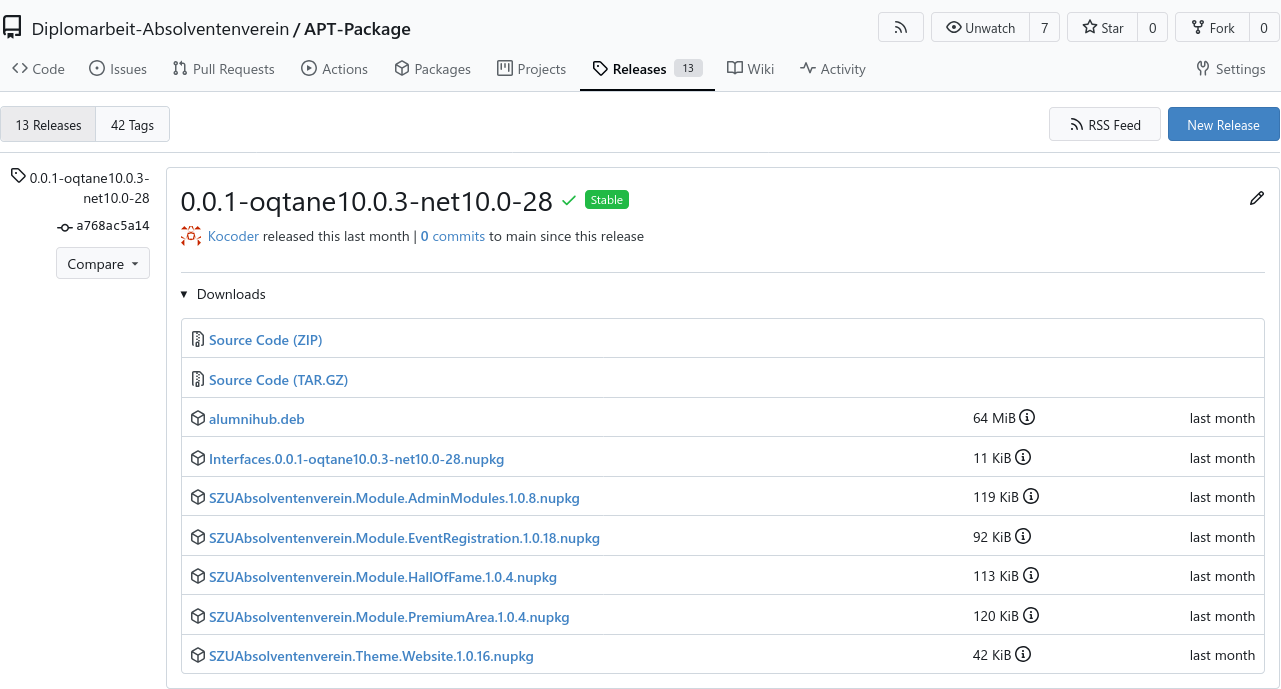Show info icon details for alumnihub.deb size

(1029, 417)
